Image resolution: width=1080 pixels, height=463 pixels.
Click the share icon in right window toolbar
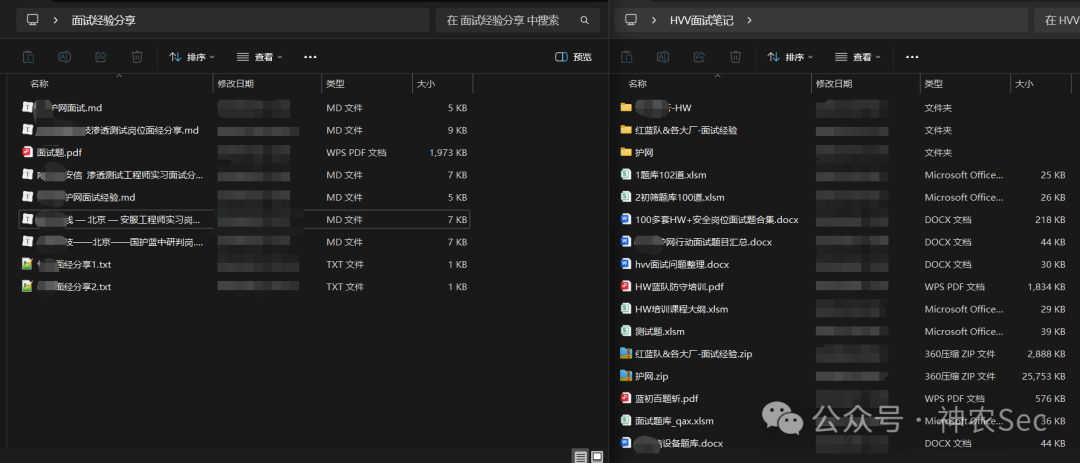[x=699, y=57]
